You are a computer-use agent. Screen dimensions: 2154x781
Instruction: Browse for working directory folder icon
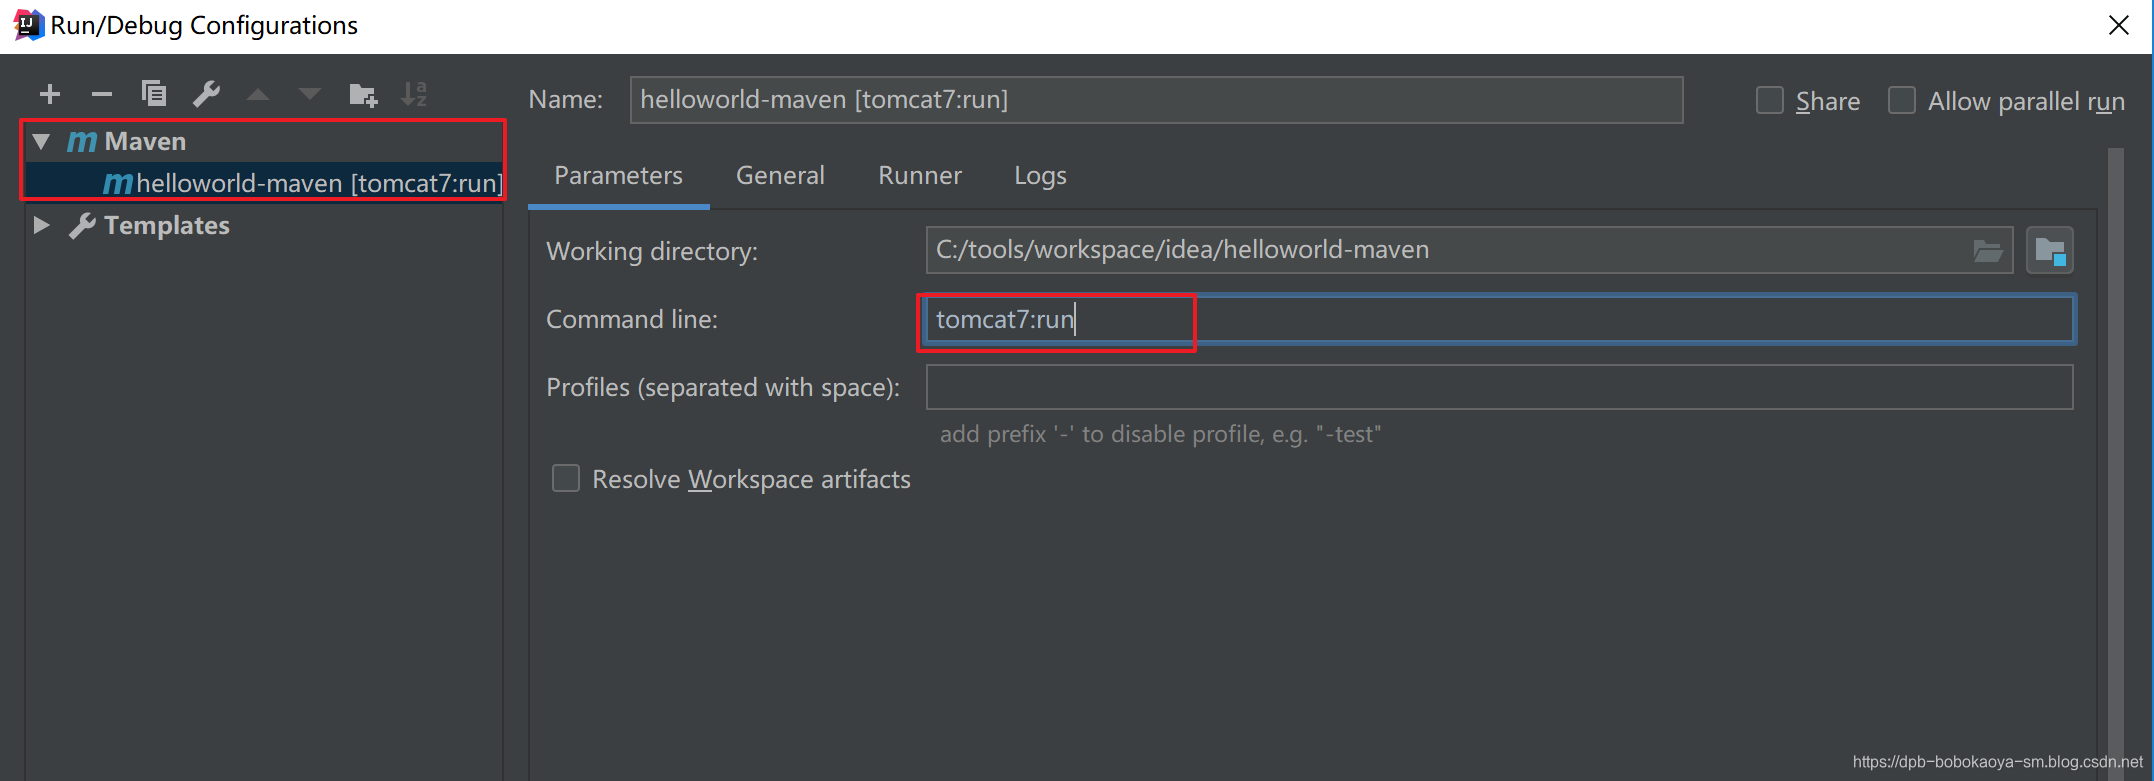click(x=1987, y=251)
